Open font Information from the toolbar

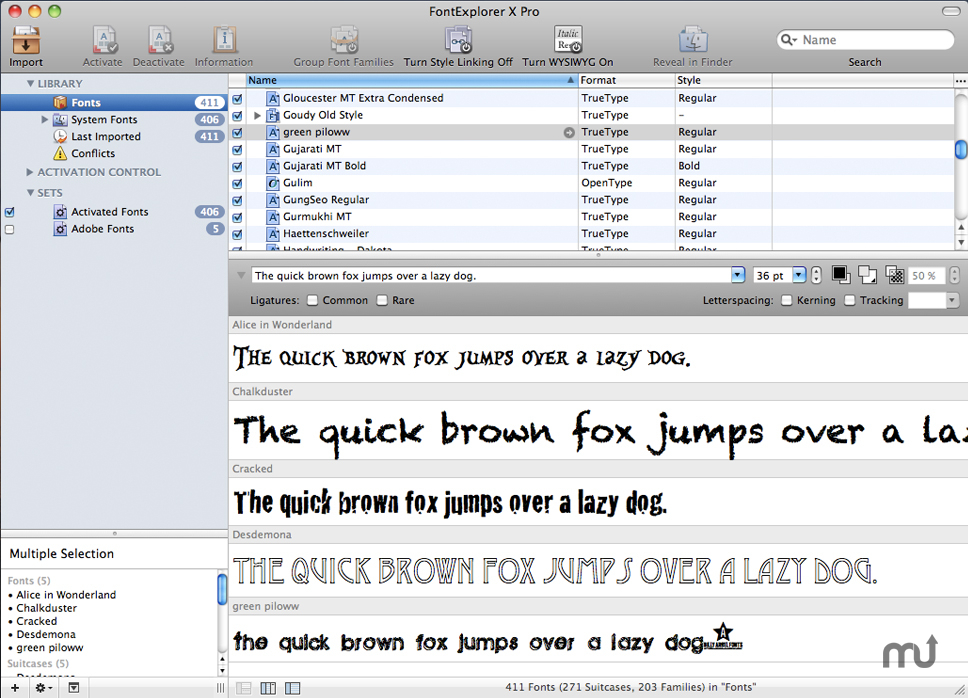(222, 38)
